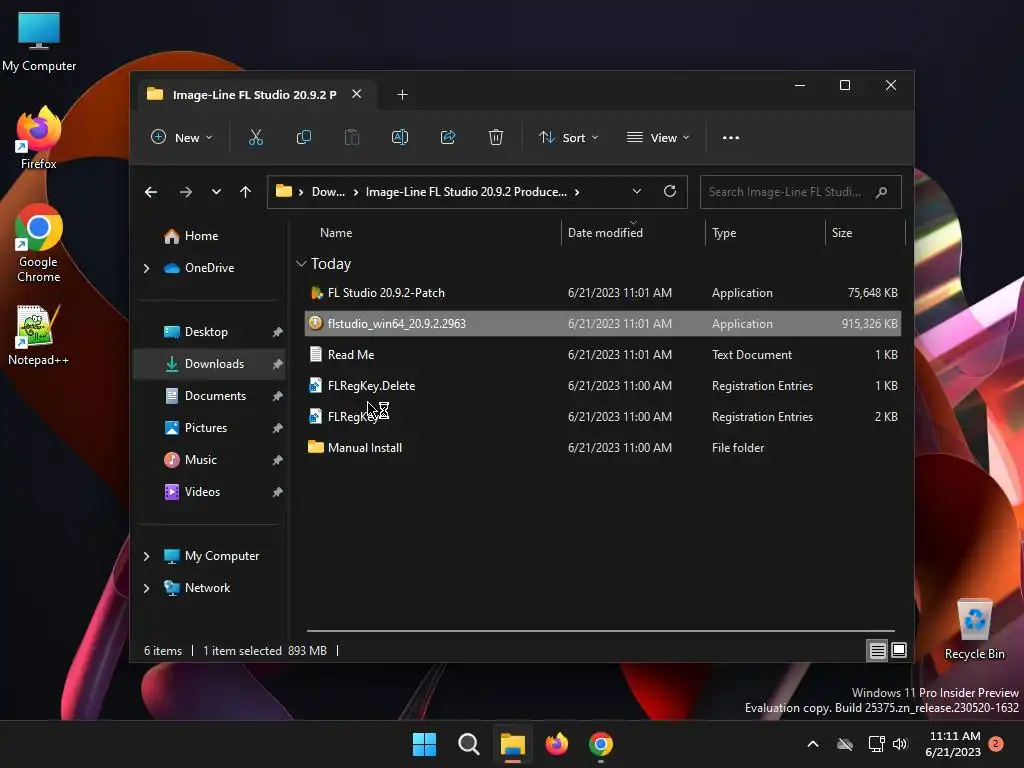This screenshot has width=1024, height=768.
Task: Click the Dow... breadcrumb segment
Action: coord(328,192)
